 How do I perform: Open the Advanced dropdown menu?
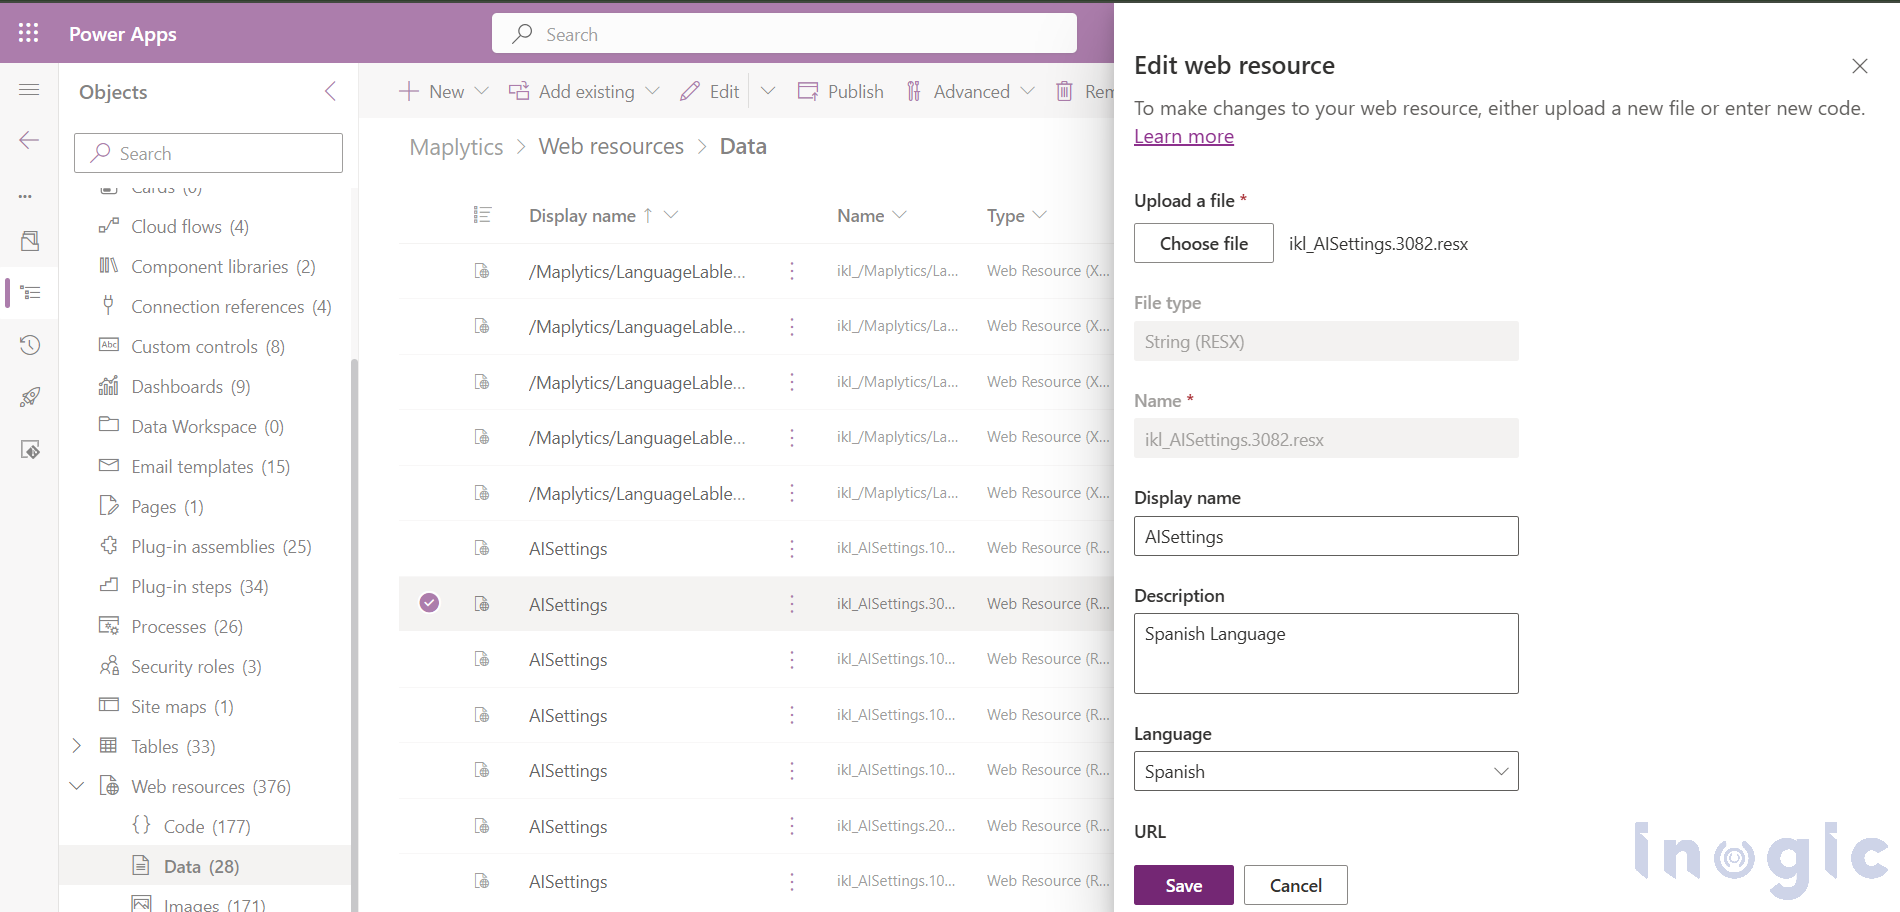970,91
